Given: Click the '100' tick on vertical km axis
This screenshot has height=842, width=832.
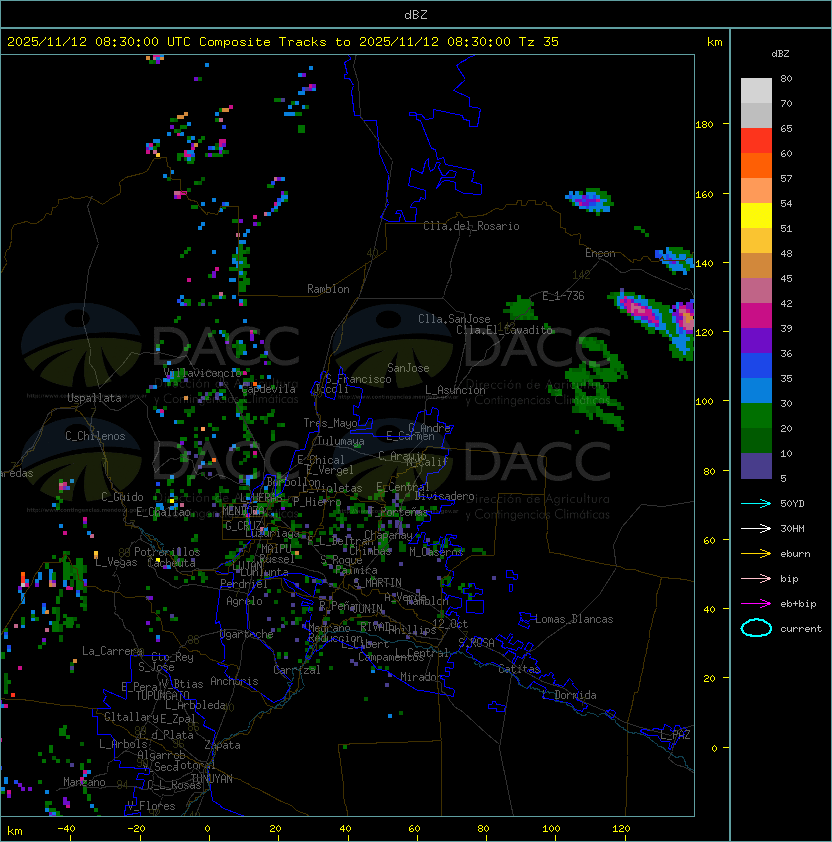Looking at the screenshot, I should click(x=704, y=402).
